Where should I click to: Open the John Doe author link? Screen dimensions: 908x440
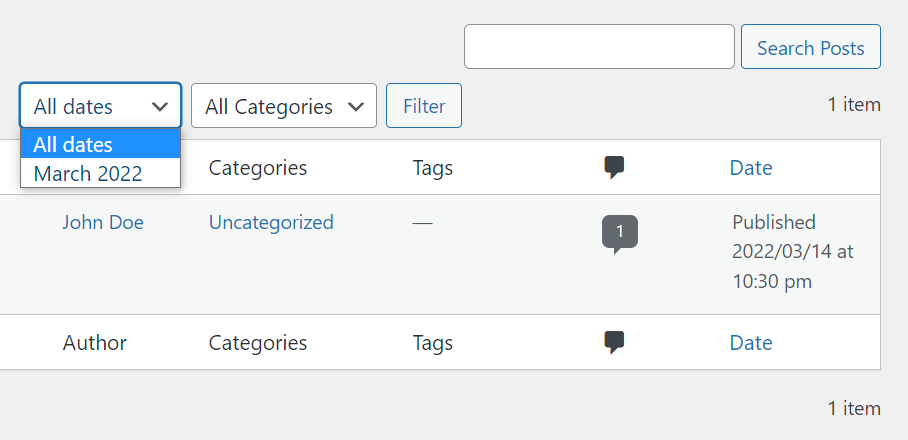103,222
